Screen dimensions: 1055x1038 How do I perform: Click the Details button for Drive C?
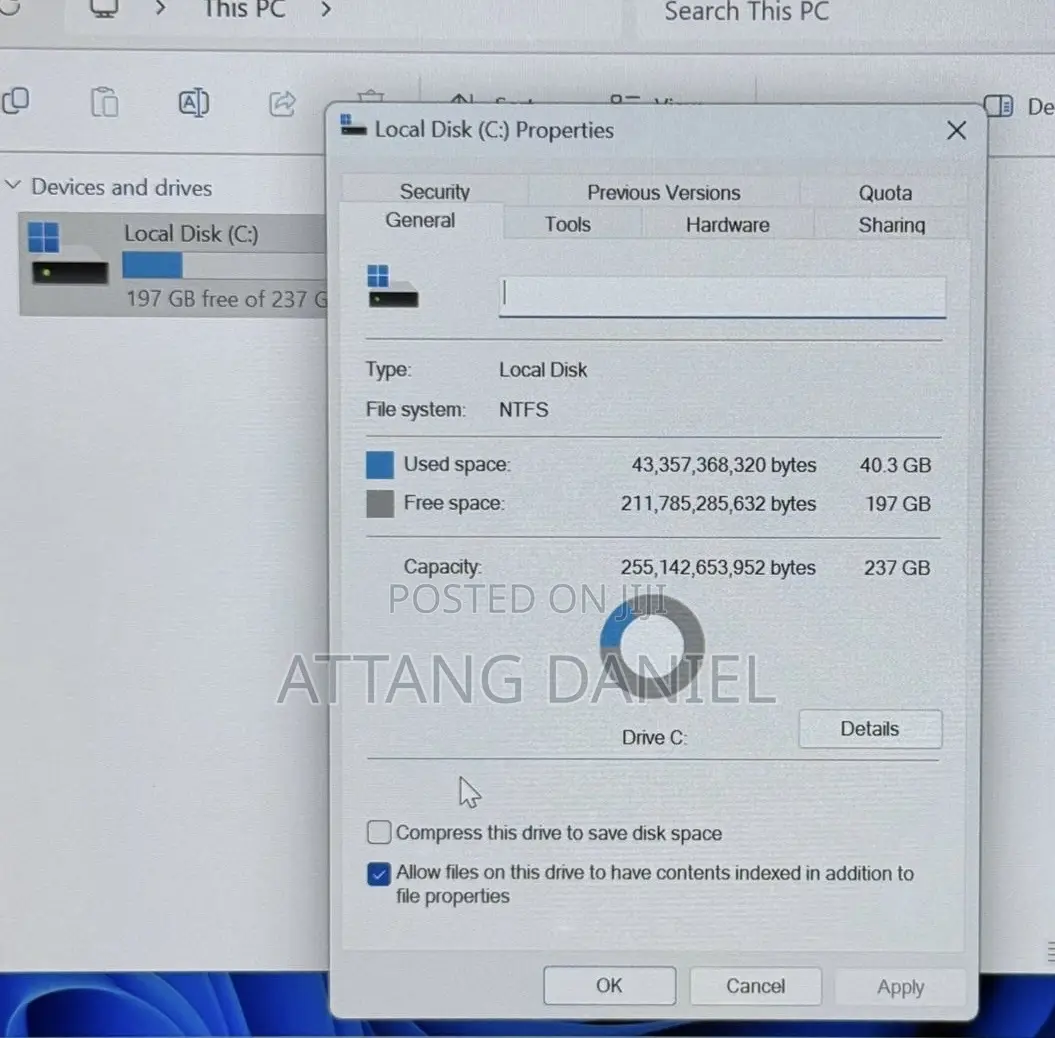(x=870, y=729)
